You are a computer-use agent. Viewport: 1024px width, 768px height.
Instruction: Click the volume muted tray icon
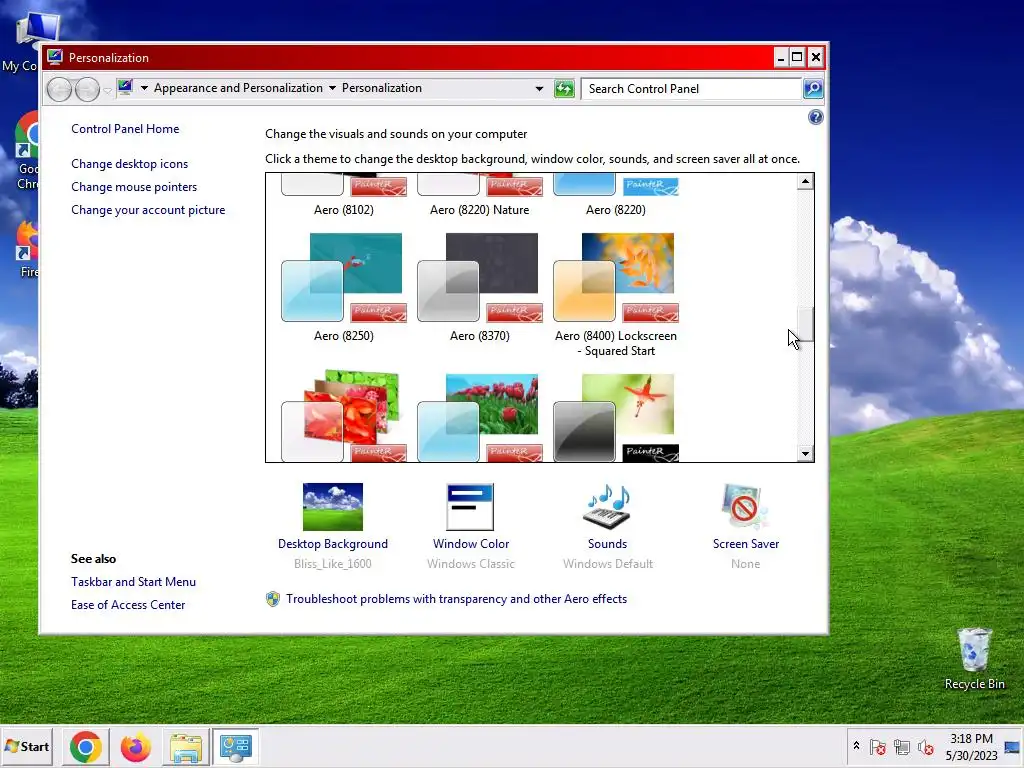(x=925, y=747)
